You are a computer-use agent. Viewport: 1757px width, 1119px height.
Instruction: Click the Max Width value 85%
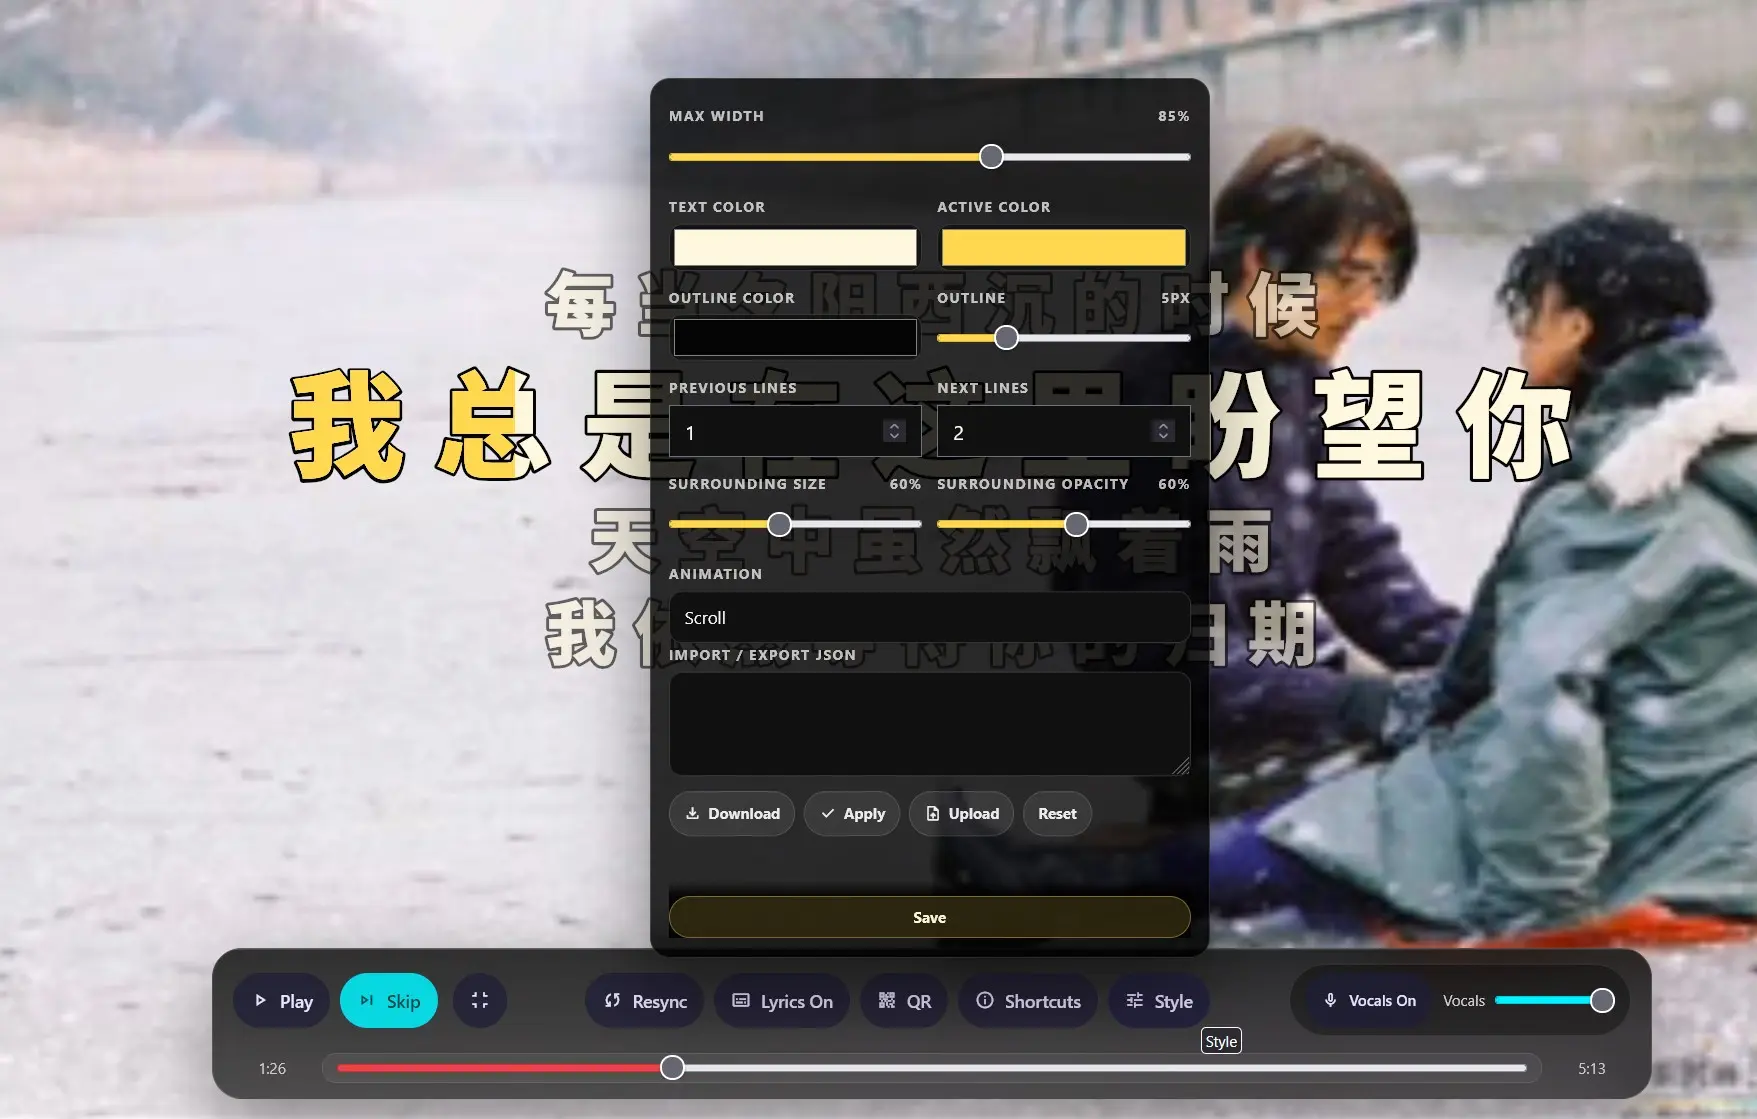pyautogui.click(x=1173, y=116)
